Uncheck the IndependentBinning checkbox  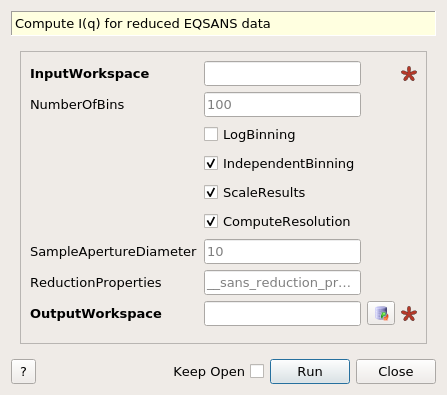click(211, 163)
